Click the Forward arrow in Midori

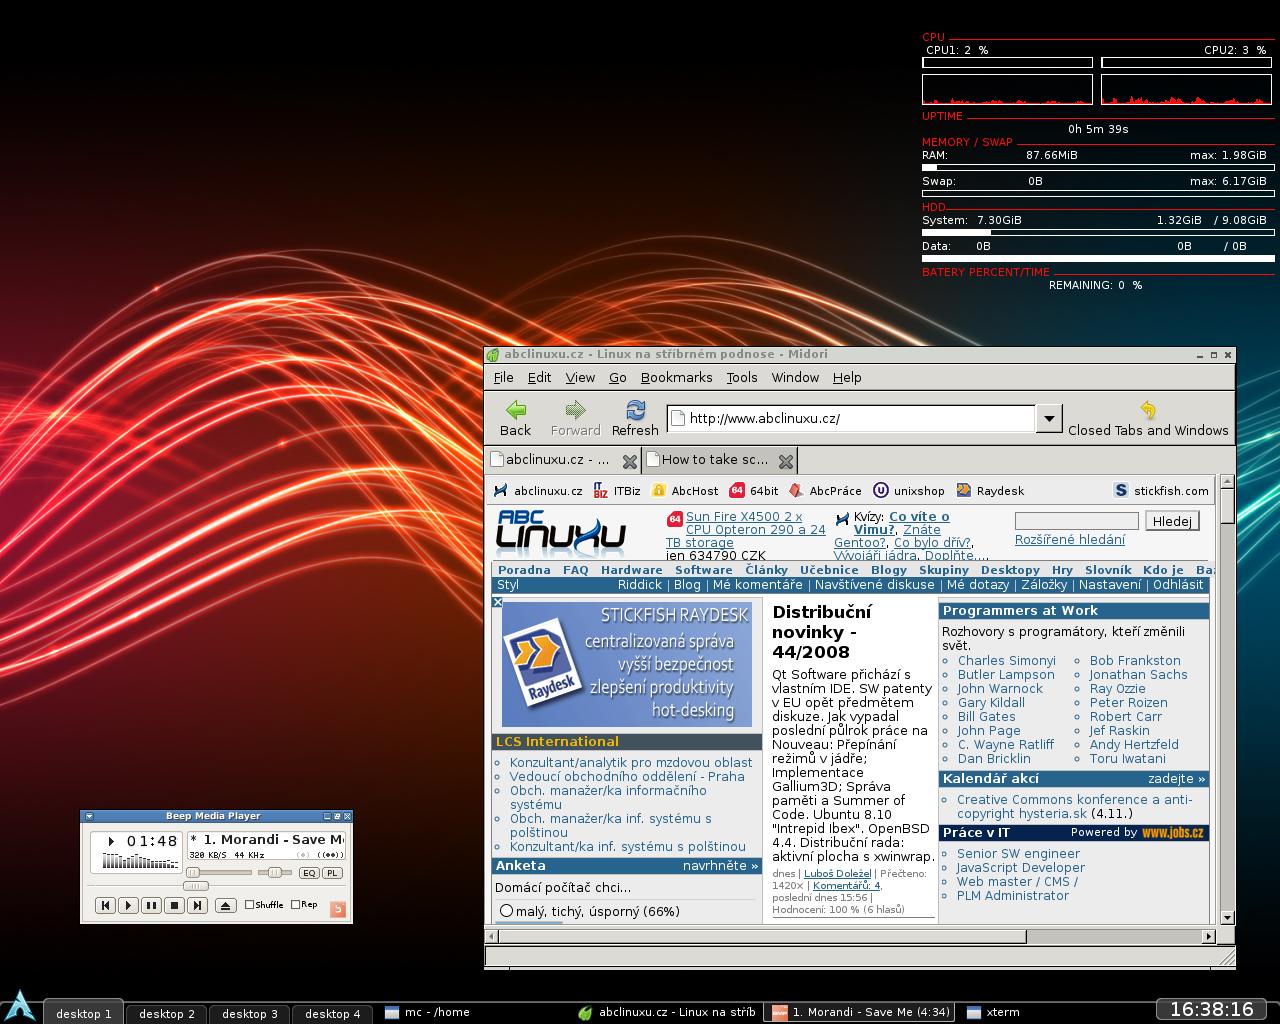pyautogui.click(x=575, y=418)
